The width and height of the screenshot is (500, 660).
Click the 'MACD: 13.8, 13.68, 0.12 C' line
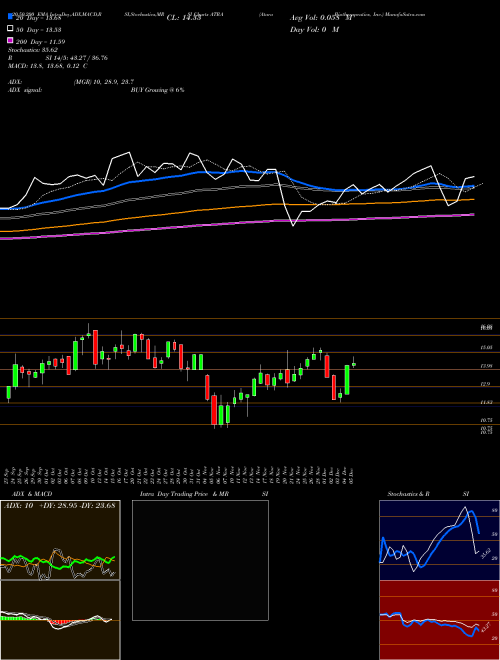coord(48,66)
